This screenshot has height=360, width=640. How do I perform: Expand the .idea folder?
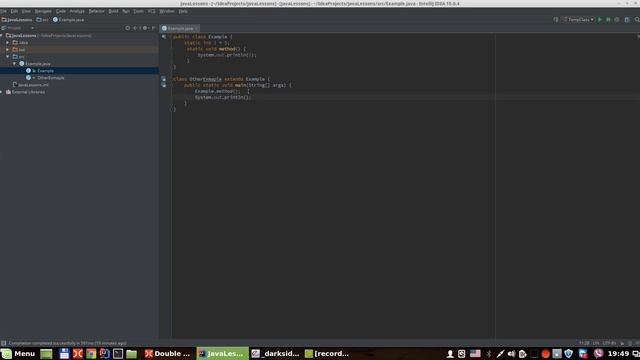pos(8,42)
